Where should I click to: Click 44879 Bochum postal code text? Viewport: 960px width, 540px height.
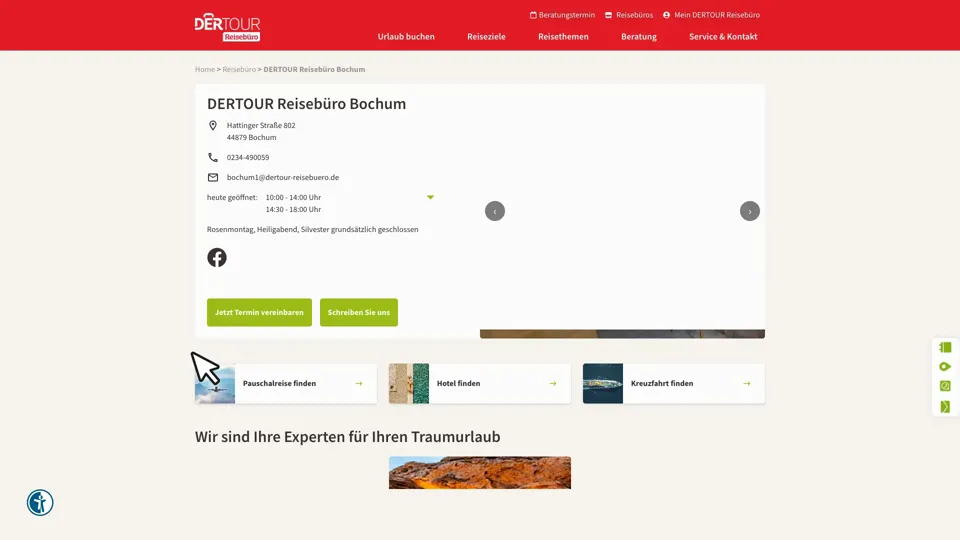251,138
